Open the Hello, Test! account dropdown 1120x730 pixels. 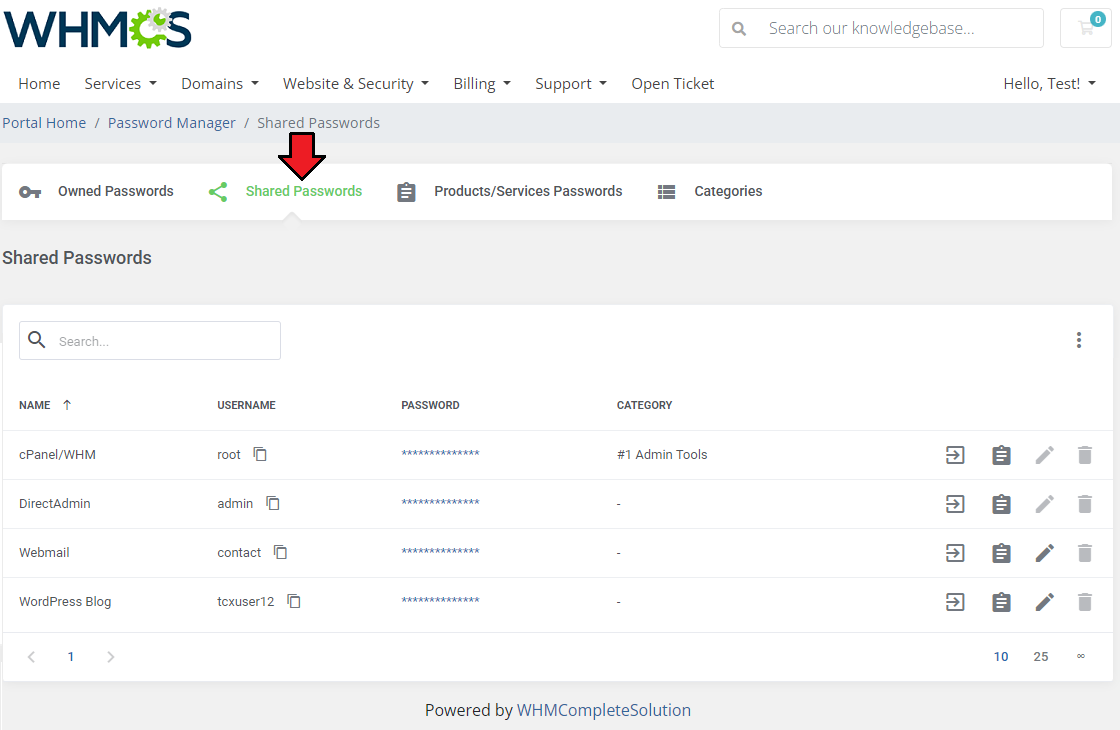(1049, 84)
